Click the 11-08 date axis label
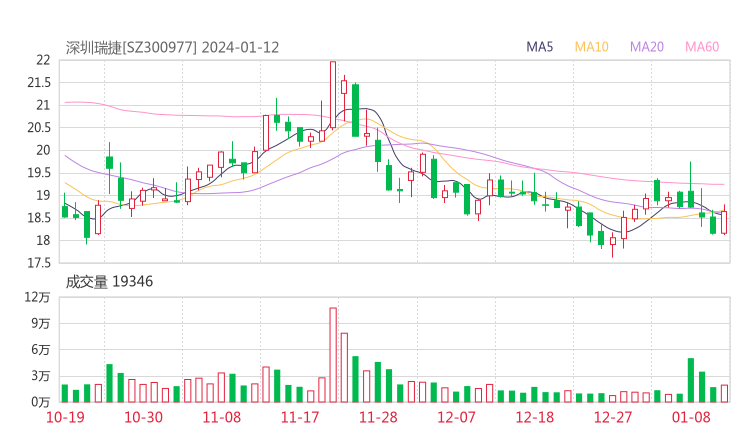This screenshot has width=740, height=440. click(x=221, y=417)
